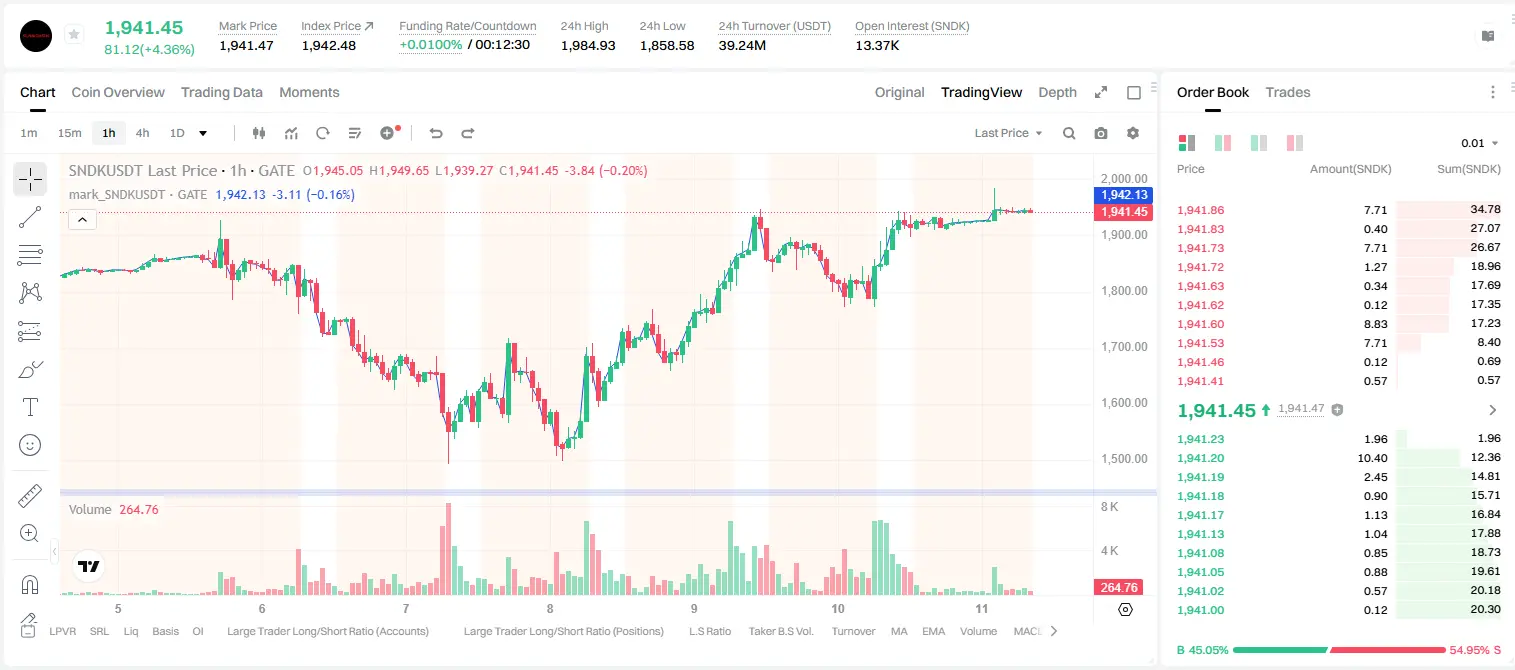This screenshot has height=670, width=1515.
Task: Open the Coin Overview tab
Action: click(x=118, y=92)
